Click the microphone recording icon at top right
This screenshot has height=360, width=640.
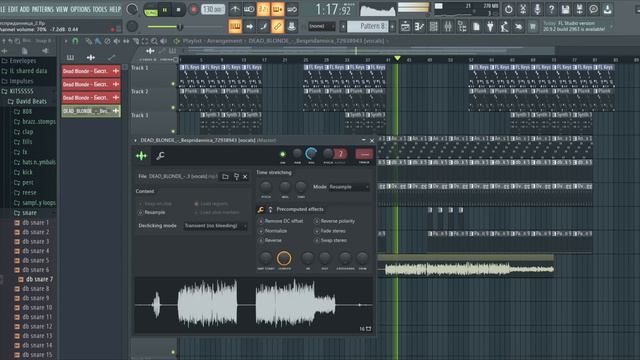pos(537,9)
